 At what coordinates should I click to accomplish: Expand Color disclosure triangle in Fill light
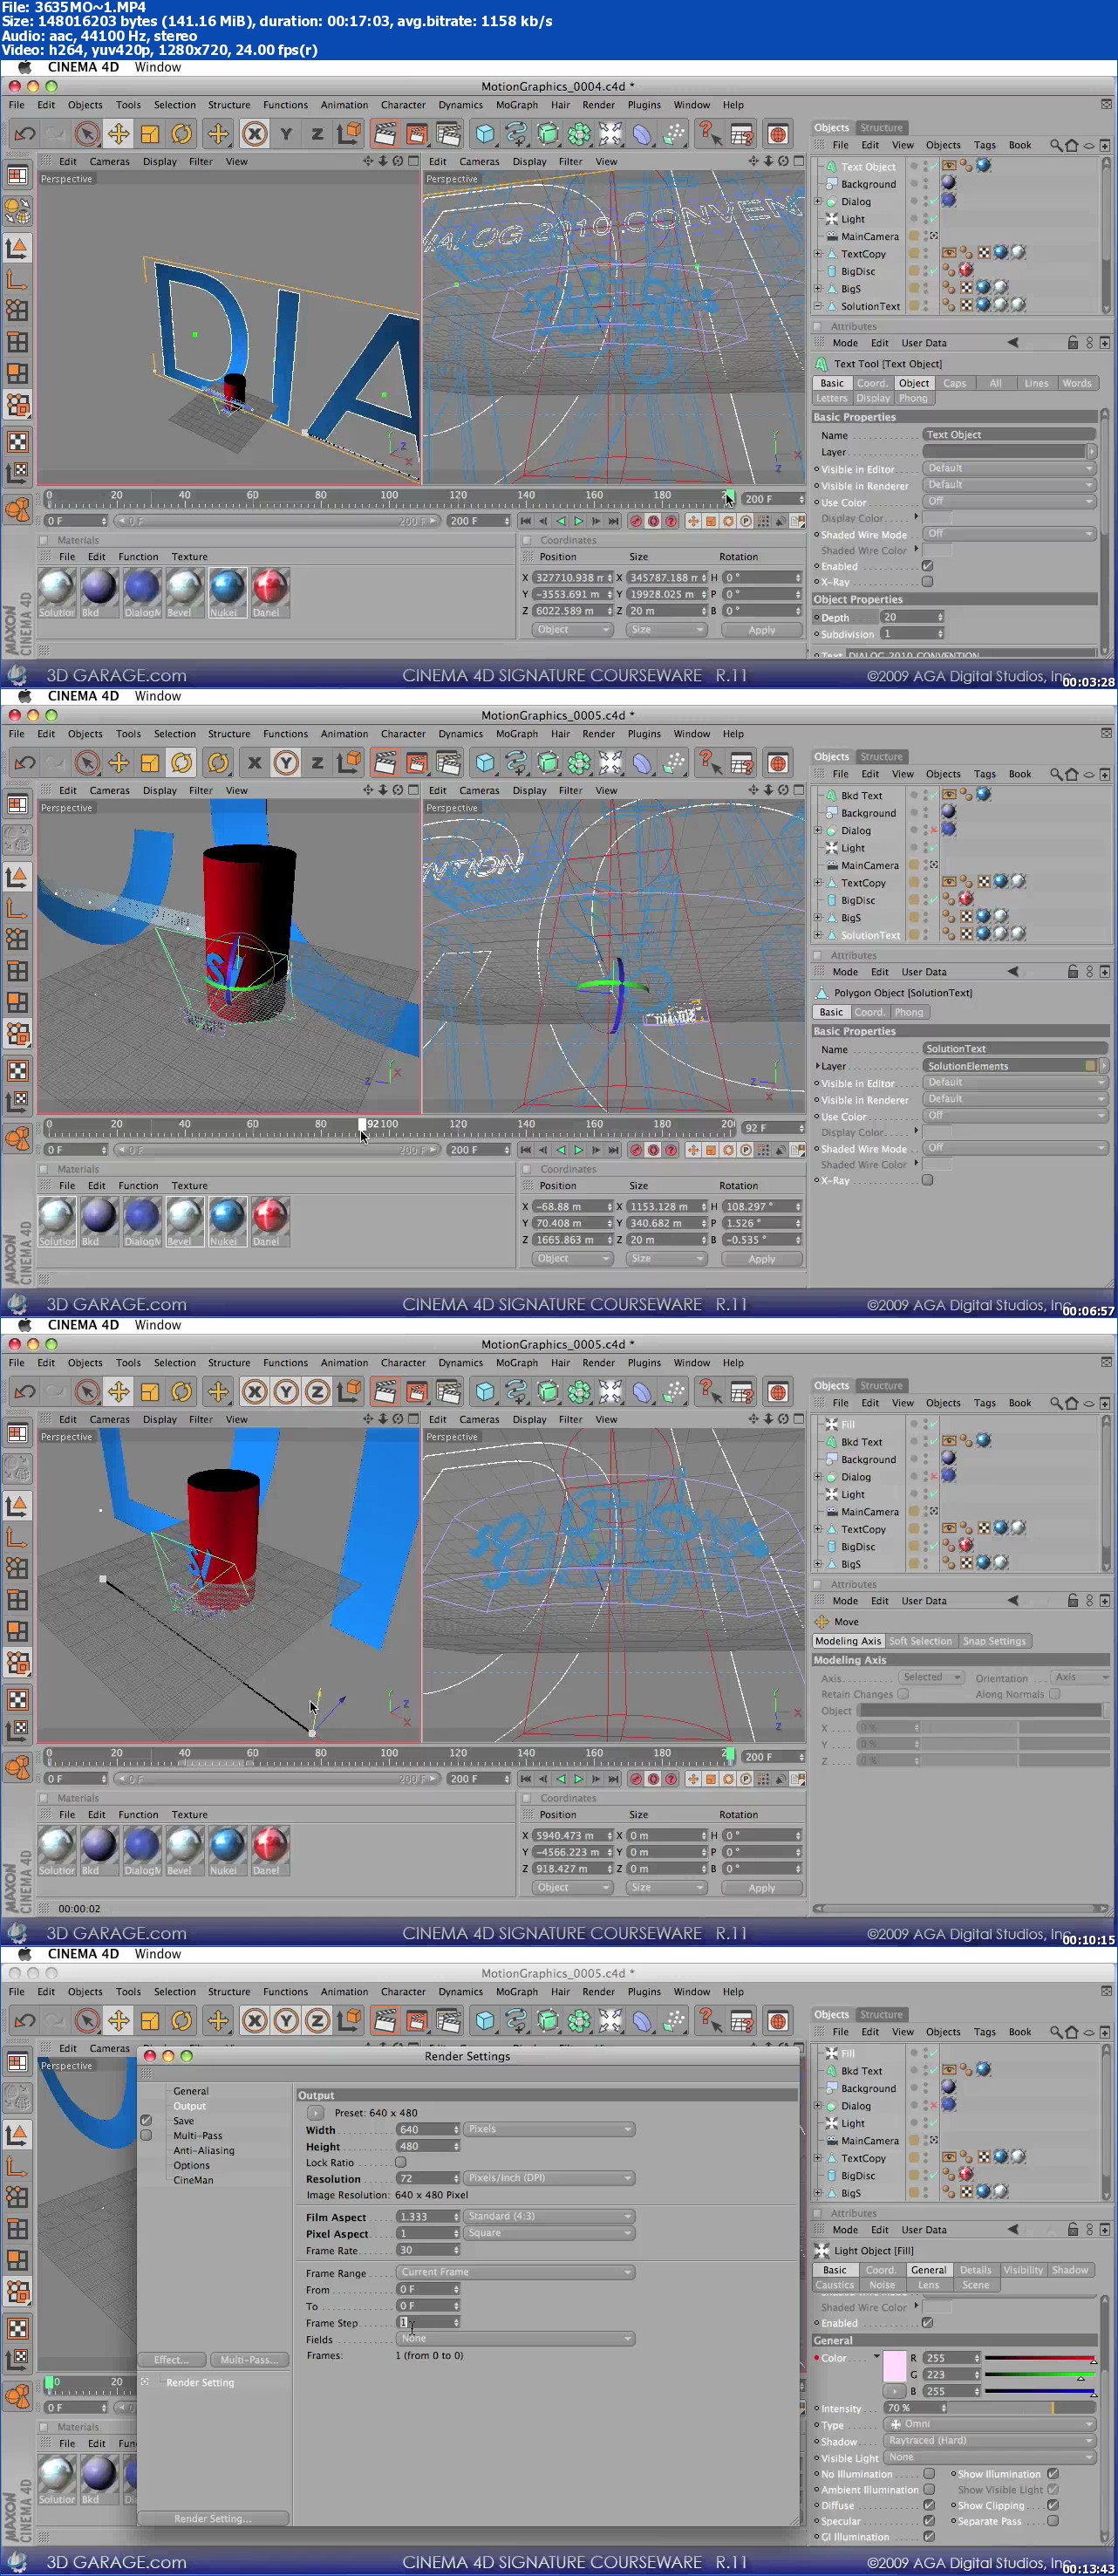coord(876,2357)
